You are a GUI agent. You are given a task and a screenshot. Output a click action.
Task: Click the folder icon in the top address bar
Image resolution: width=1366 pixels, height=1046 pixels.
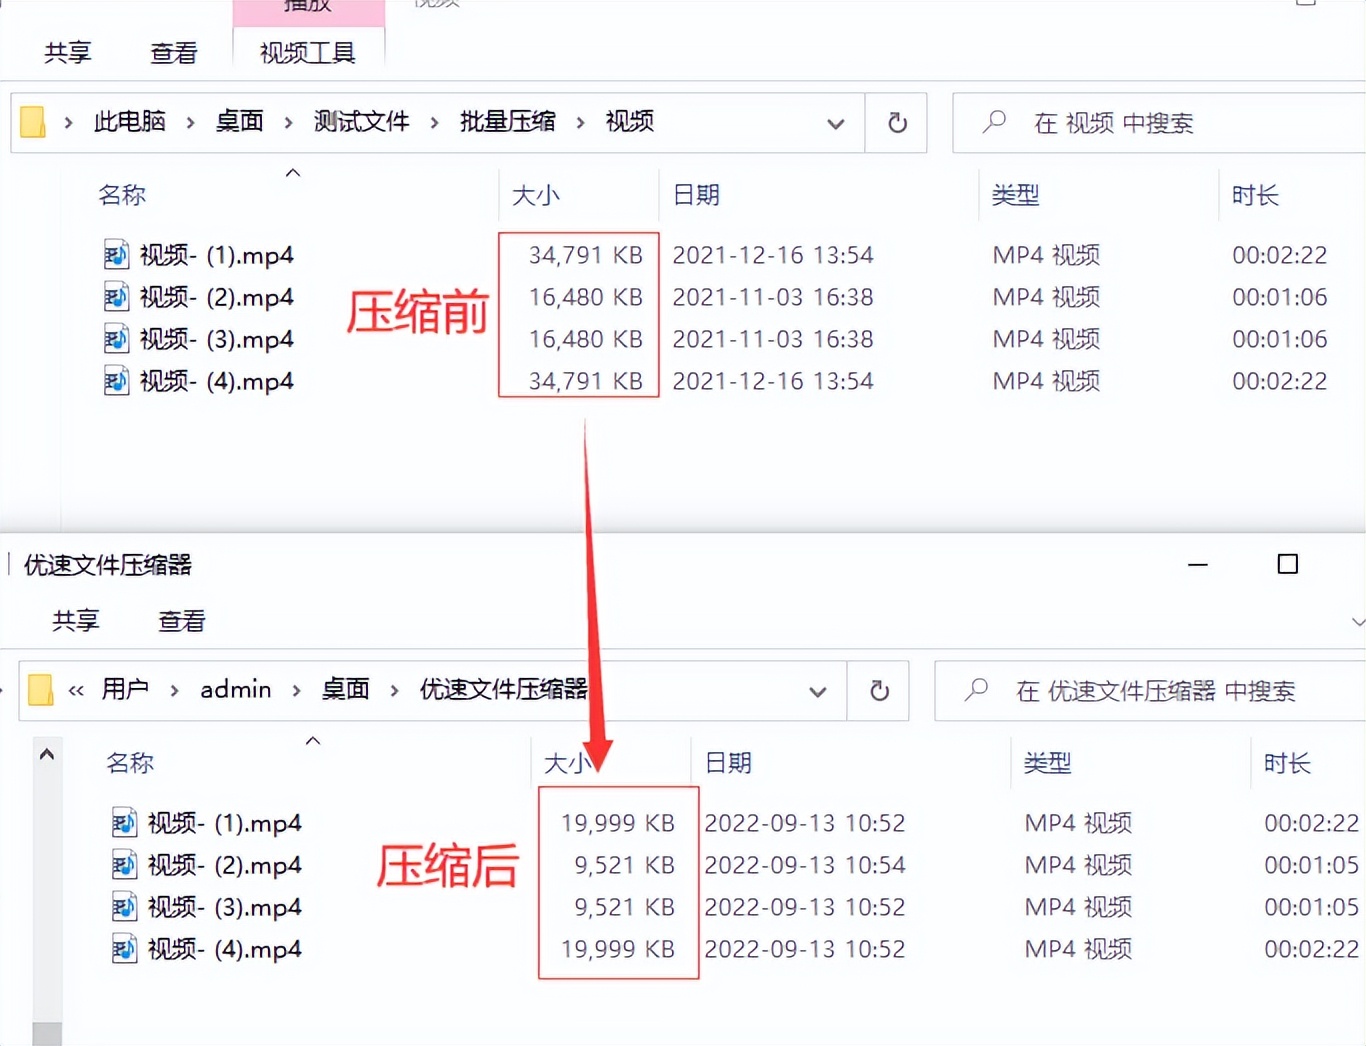[33, 121]
